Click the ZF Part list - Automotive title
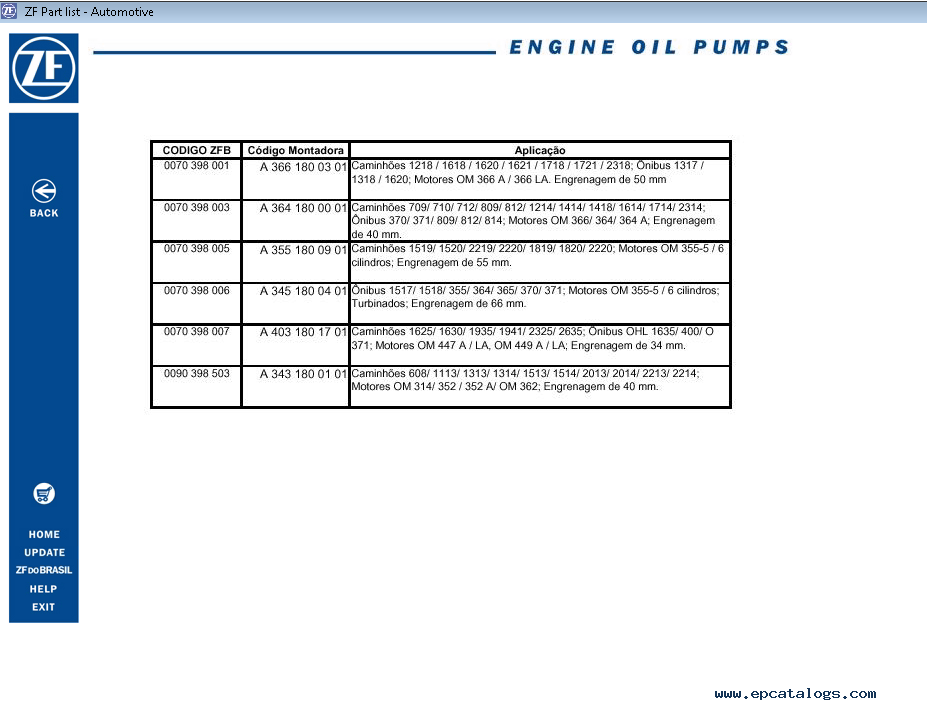 pyautogui.click(x=89, y=11)
